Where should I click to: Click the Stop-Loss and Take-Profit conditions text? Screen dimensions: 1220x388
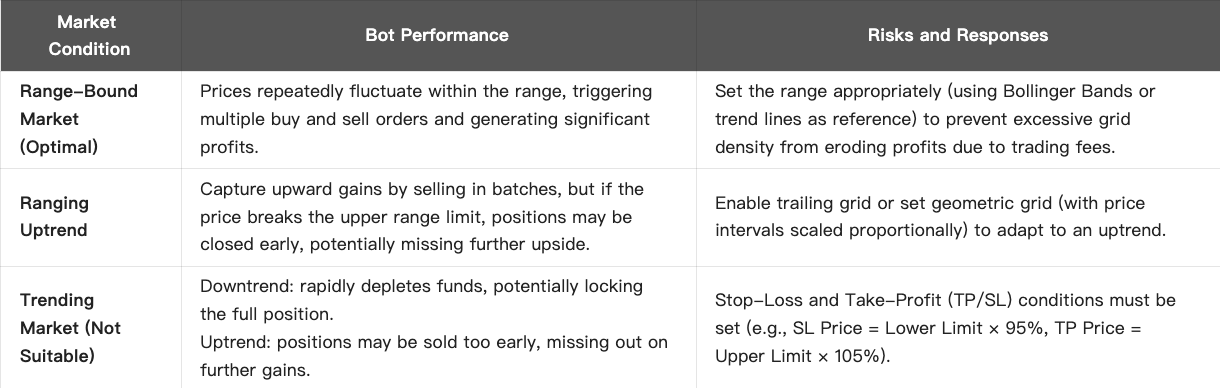(945, 327)
